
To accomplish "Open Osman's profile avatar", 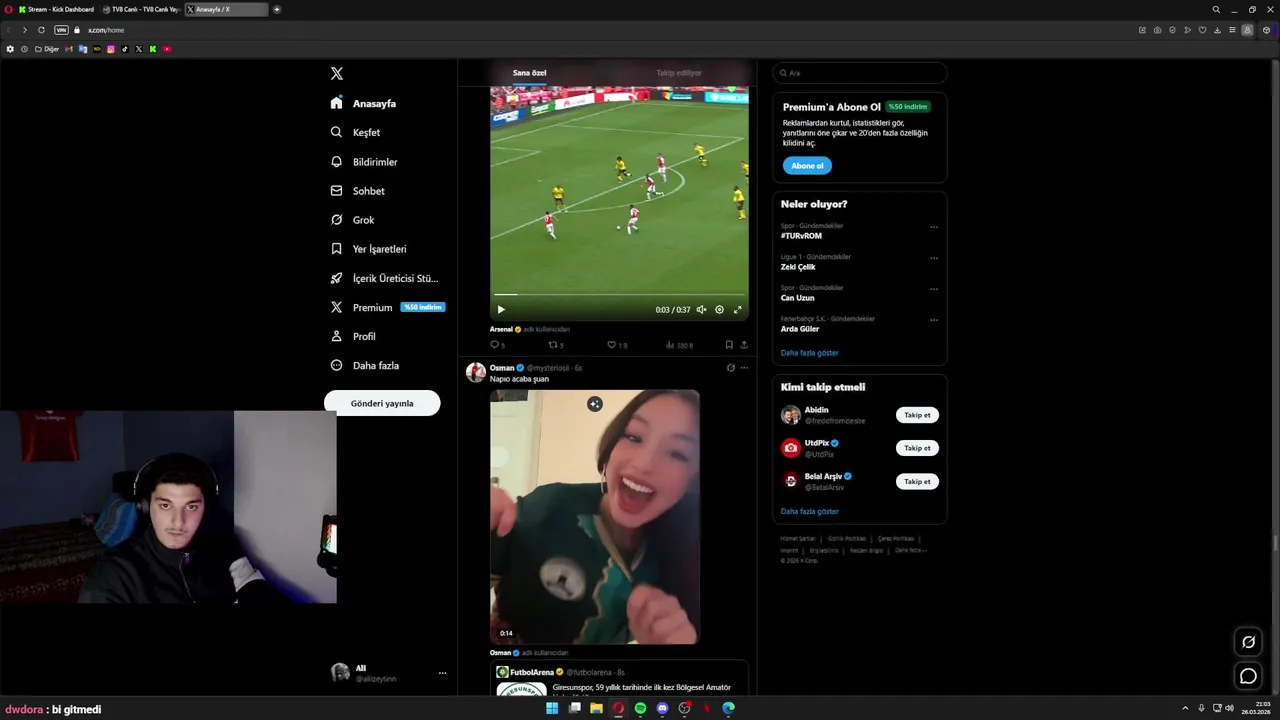I will pos(476,373).
